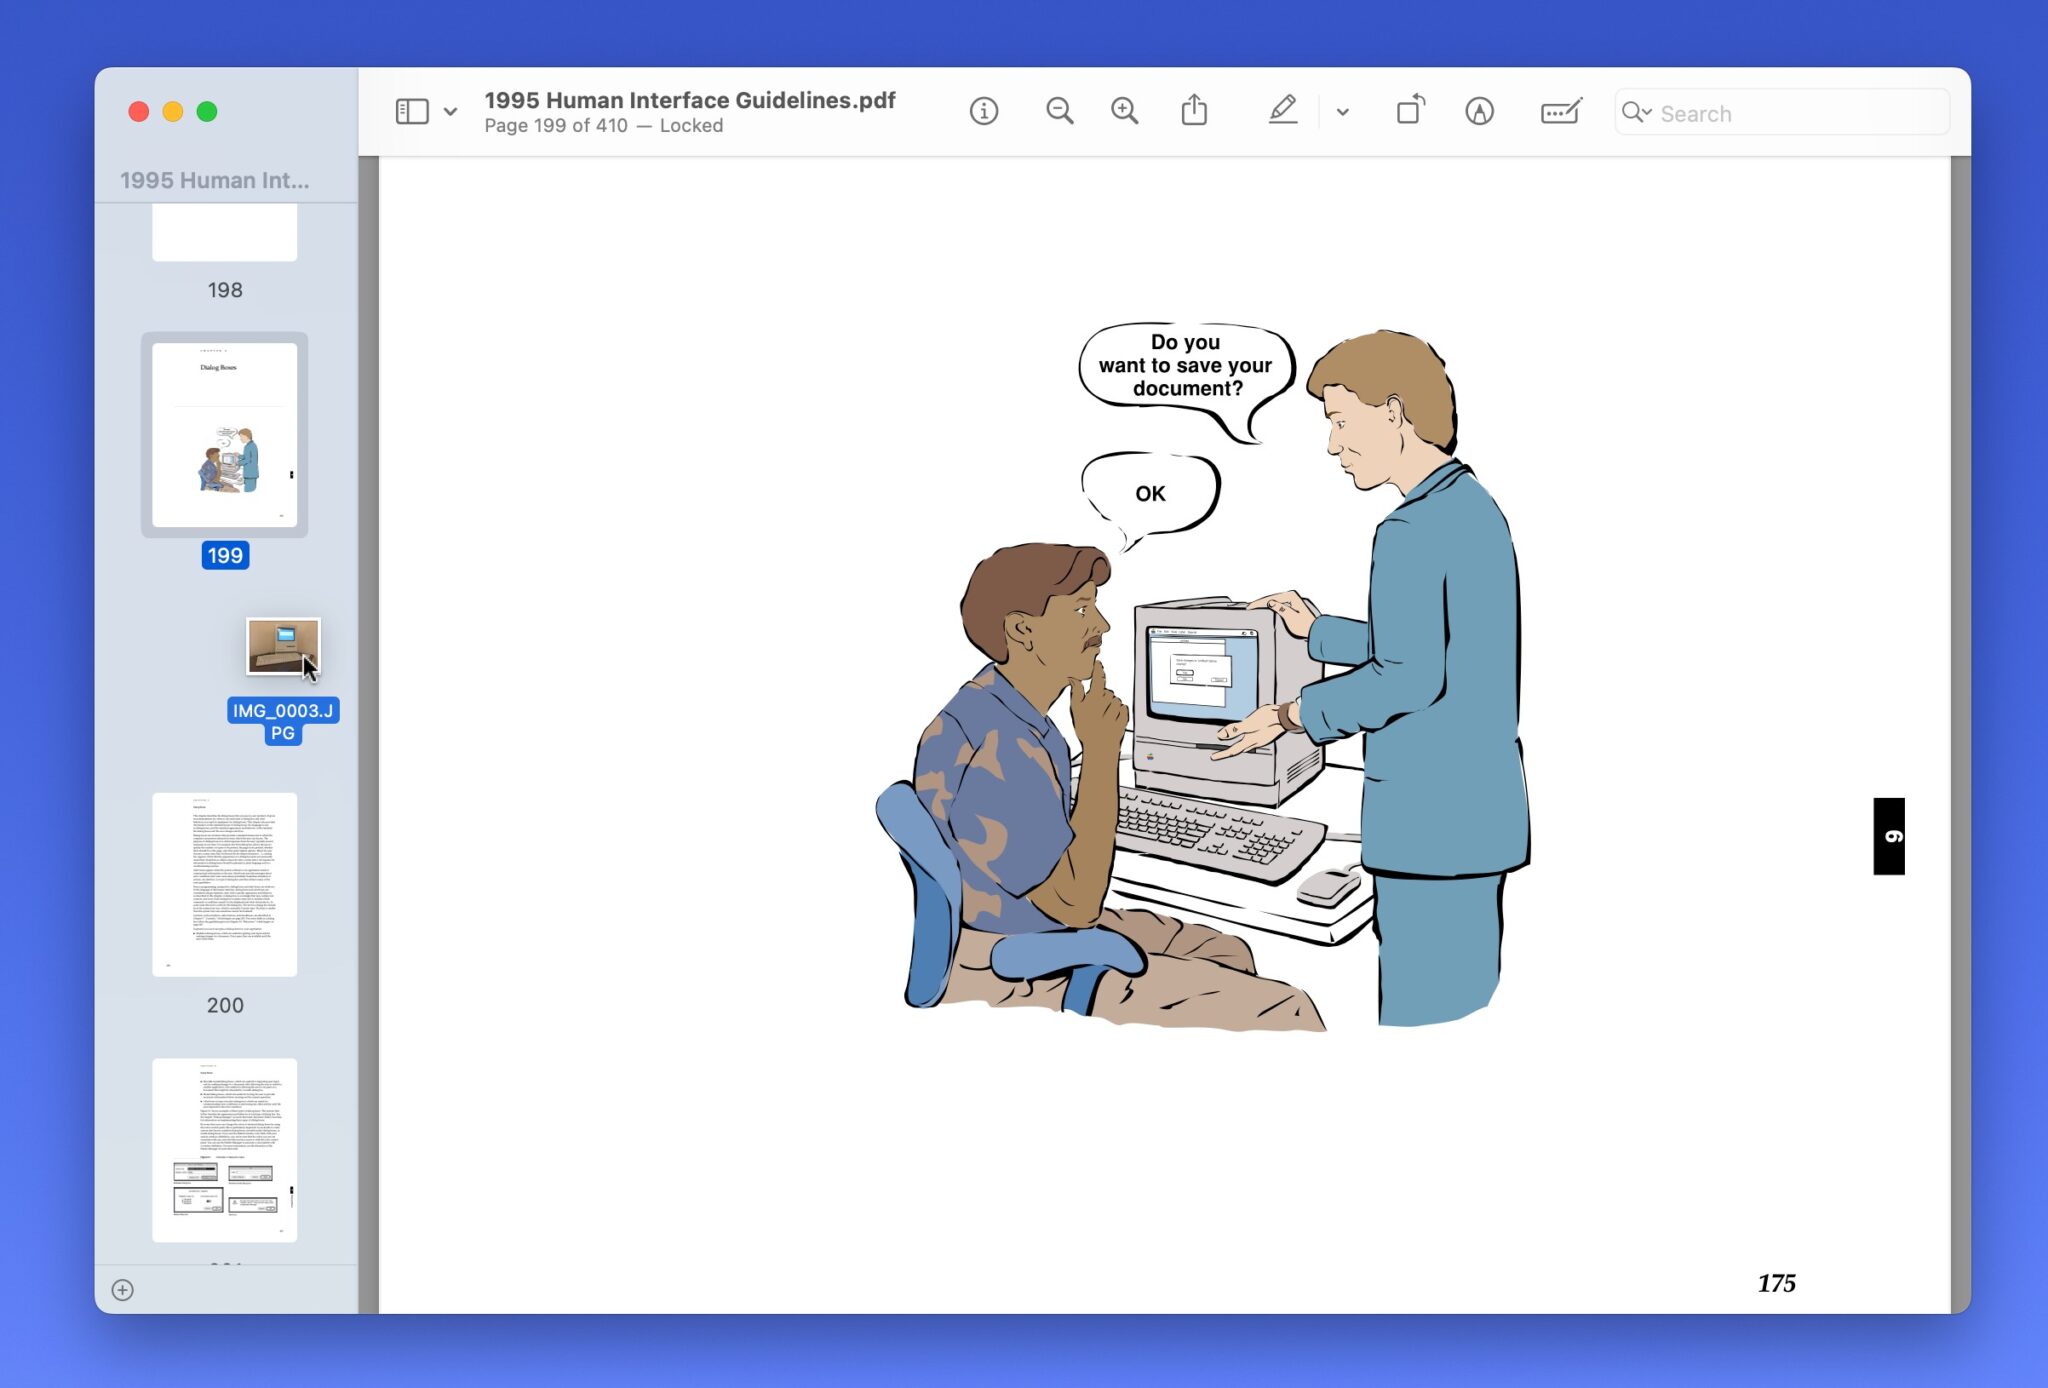Click the fill-and-sign form icon
The image size is (2048, 1388).
(1560, 111)
